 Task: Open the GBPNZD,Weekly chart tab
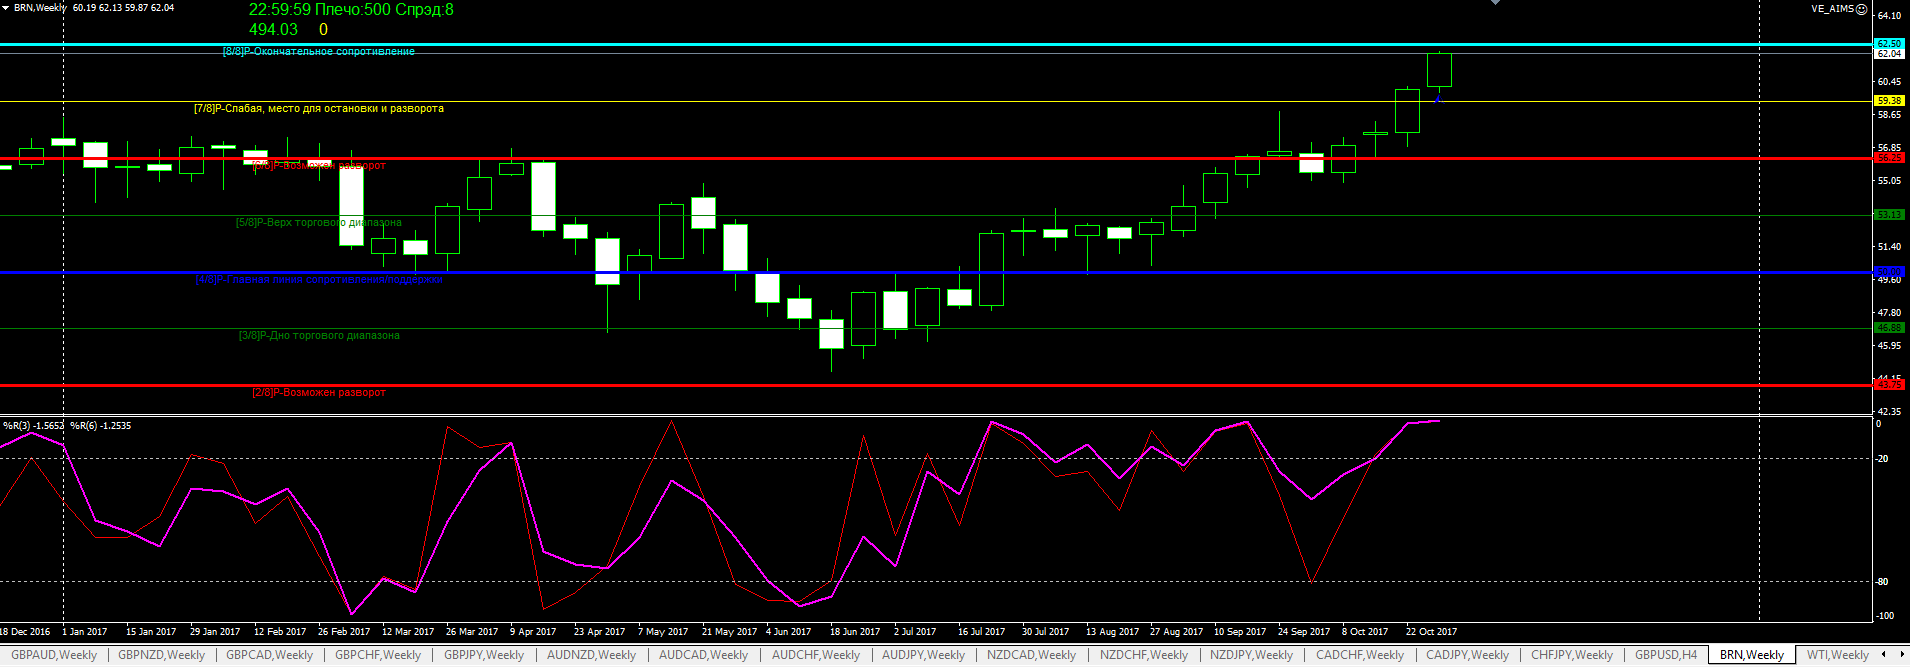162,655
